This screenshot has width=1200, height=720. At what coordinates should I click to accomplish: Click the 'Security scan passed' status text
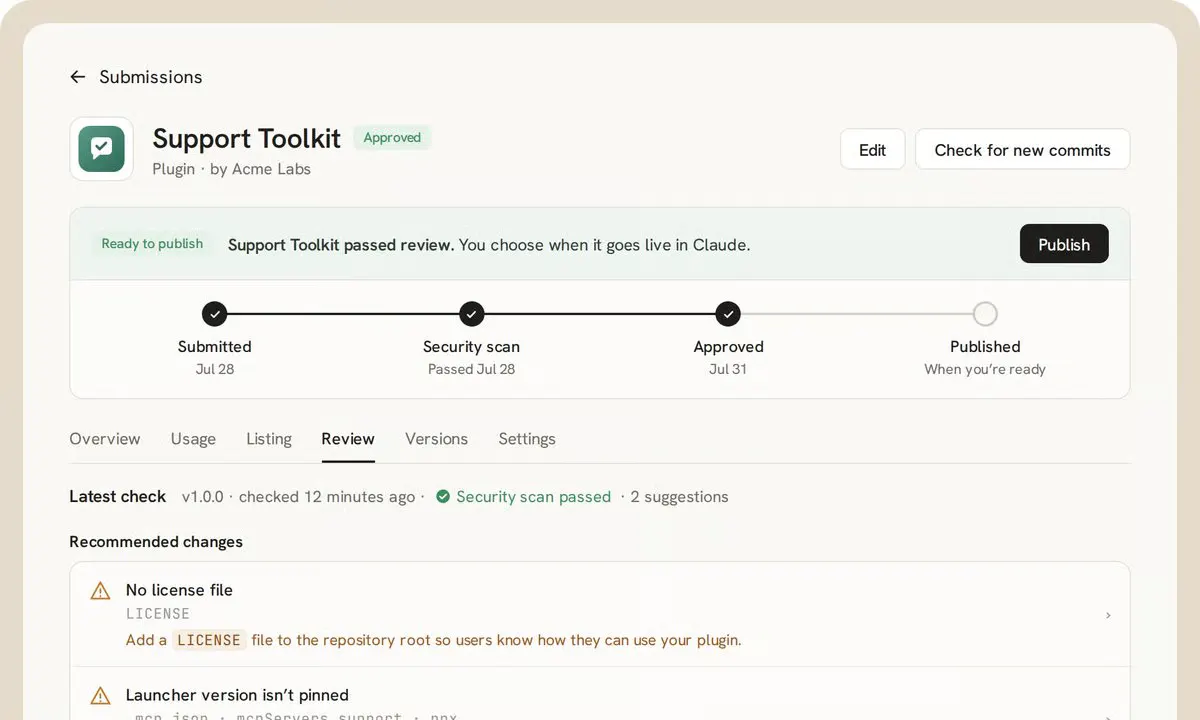click(x=533, y=497)
